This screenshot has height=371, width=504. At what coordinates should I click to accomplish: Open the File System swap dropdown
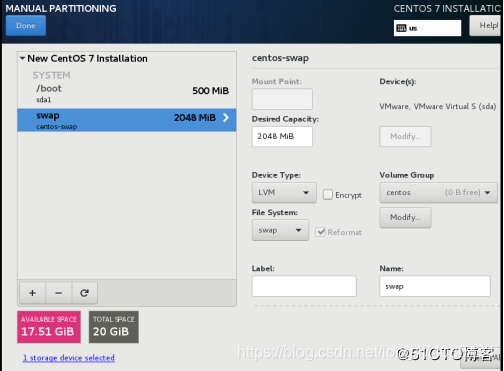280,230
